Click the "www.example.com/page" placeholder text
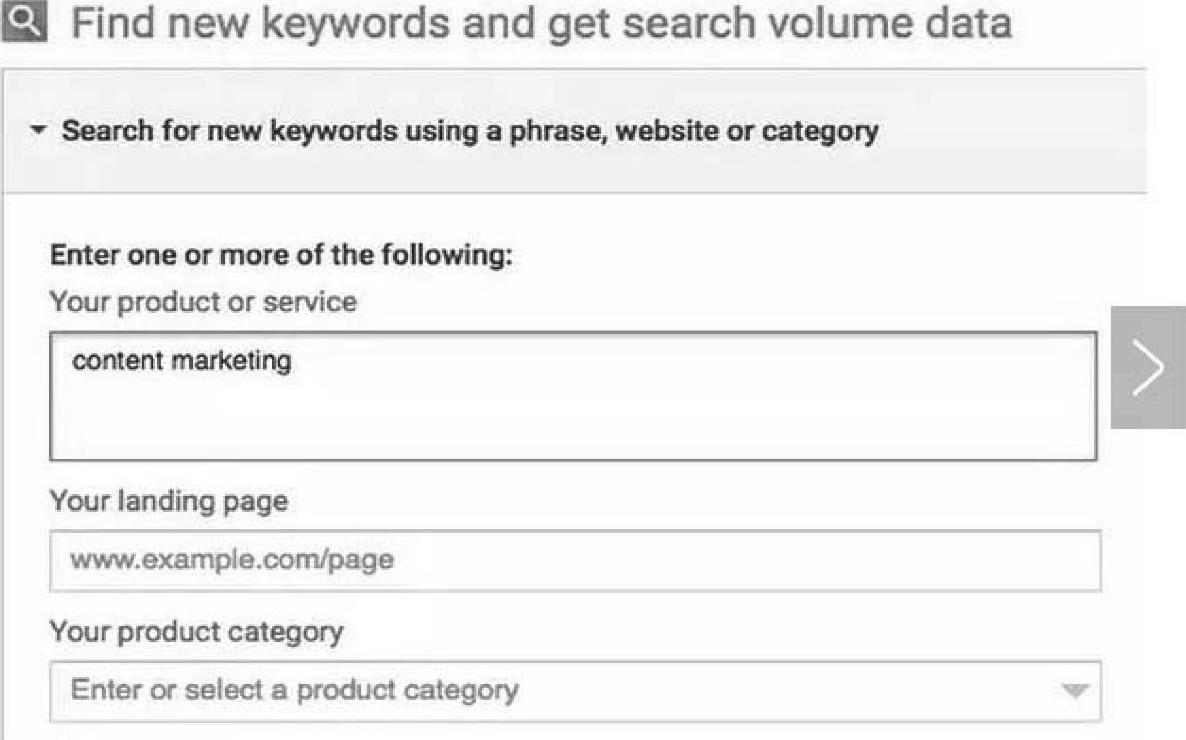 click(231, 560)
